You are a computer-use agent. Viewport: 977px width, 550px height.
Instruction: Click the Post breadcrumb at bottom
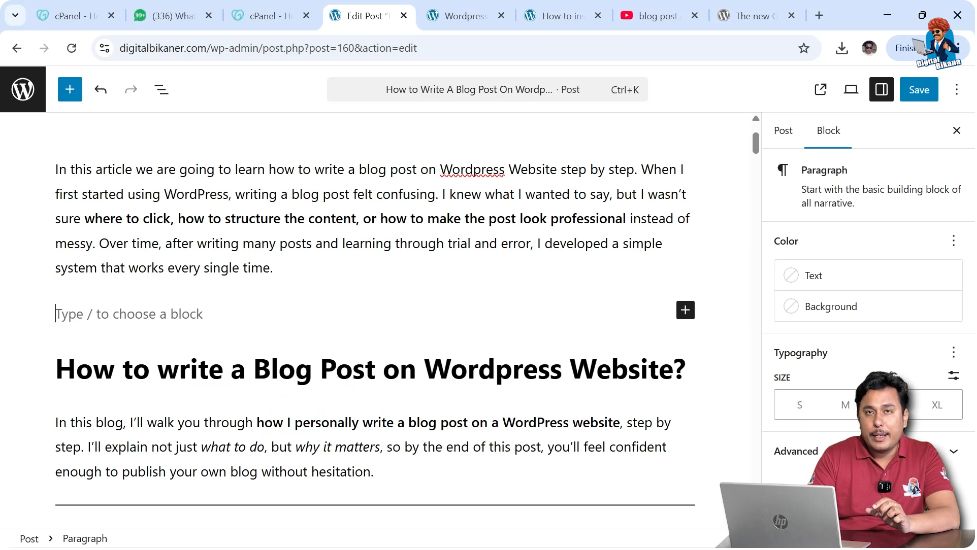[29, 539]
